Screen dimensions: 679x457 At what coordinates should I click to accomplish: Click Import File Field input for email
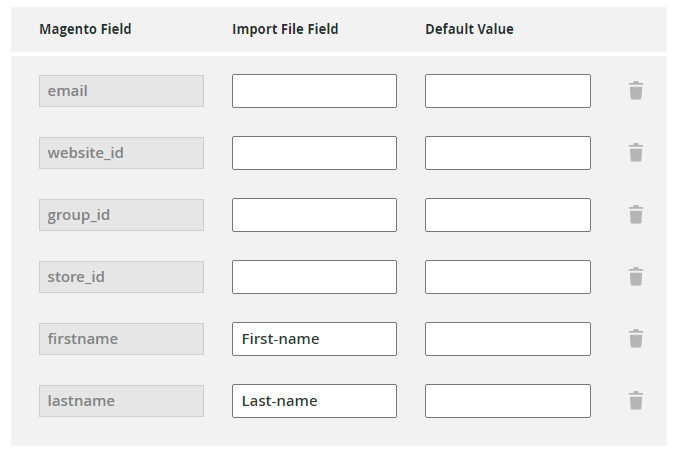(x=314, y=91)
